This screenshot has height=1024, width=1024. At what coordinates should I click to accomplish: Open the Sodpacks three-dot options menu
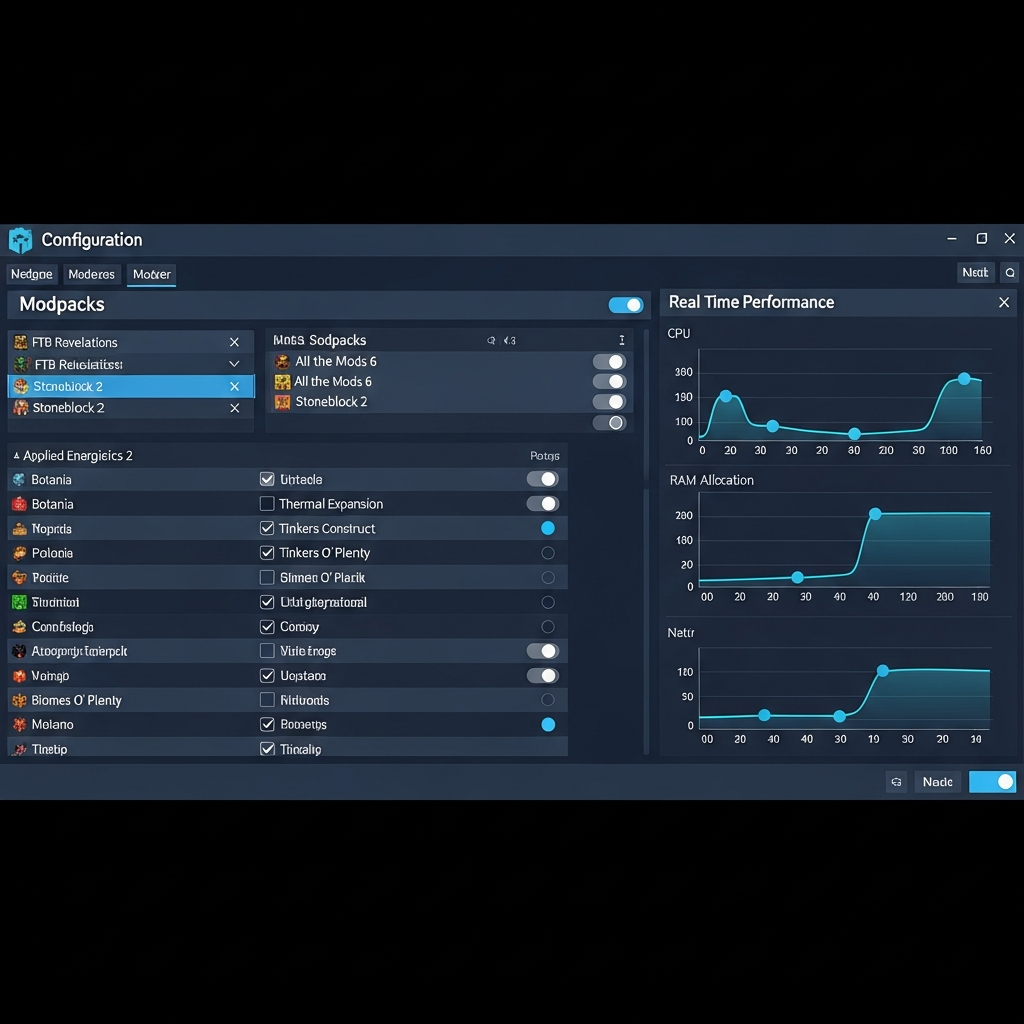tap(622, 340)
